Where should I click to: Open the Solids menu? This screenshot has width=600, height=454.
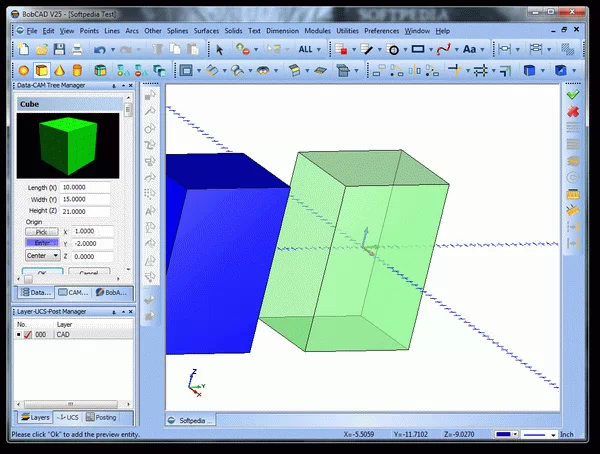click(233, 31)
